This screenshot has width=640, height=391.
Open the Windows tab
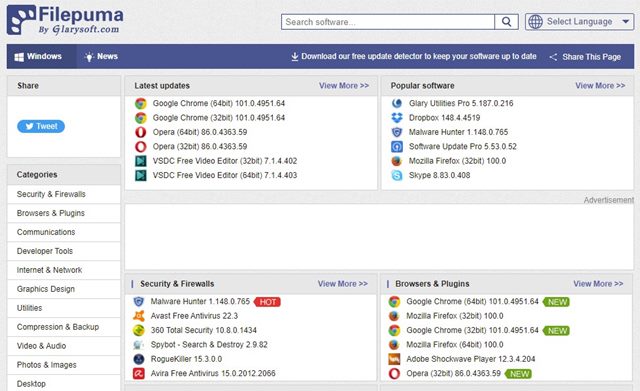coord(38,57)
